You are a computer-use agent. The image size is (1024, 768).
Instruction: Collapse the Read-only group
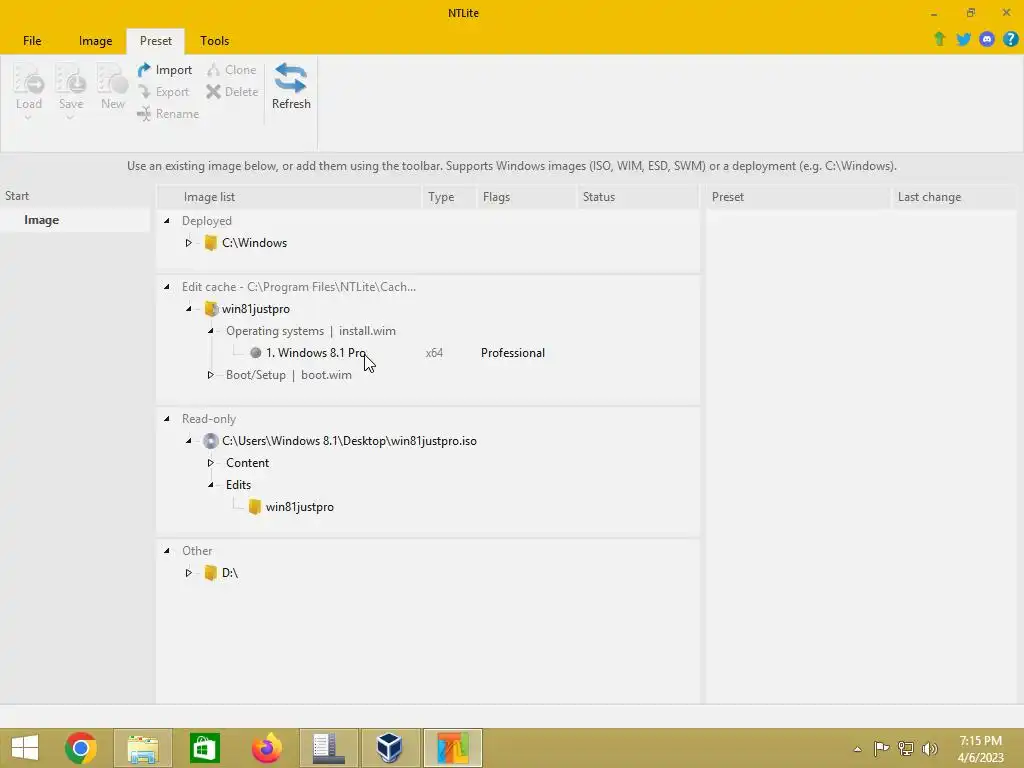click(167, 419)
